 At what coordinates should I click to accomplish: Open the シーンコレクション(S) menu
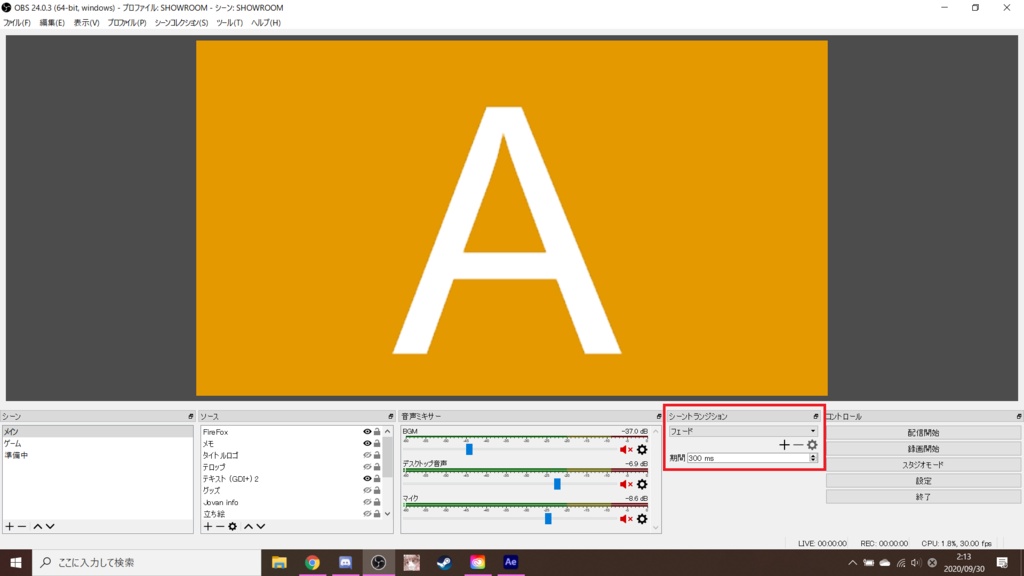(x=181, y=23)
